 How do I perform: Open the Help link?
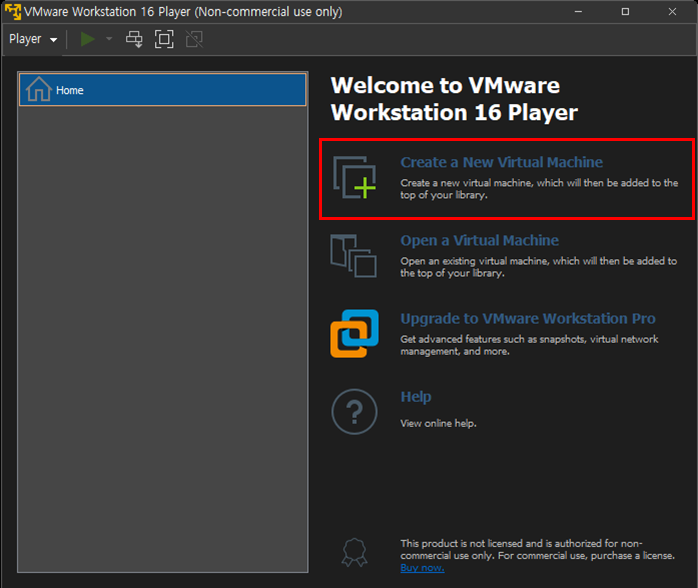click(x=416, y=397)
